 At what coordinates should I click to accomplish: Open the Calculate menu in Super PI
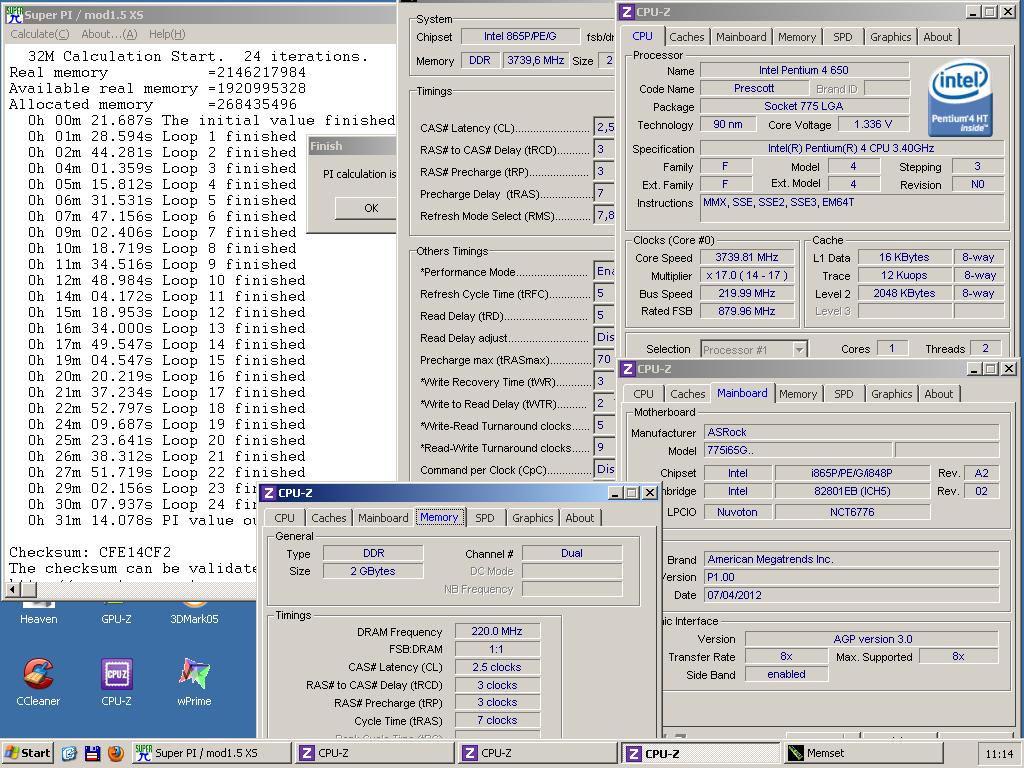tap(39, 34)
